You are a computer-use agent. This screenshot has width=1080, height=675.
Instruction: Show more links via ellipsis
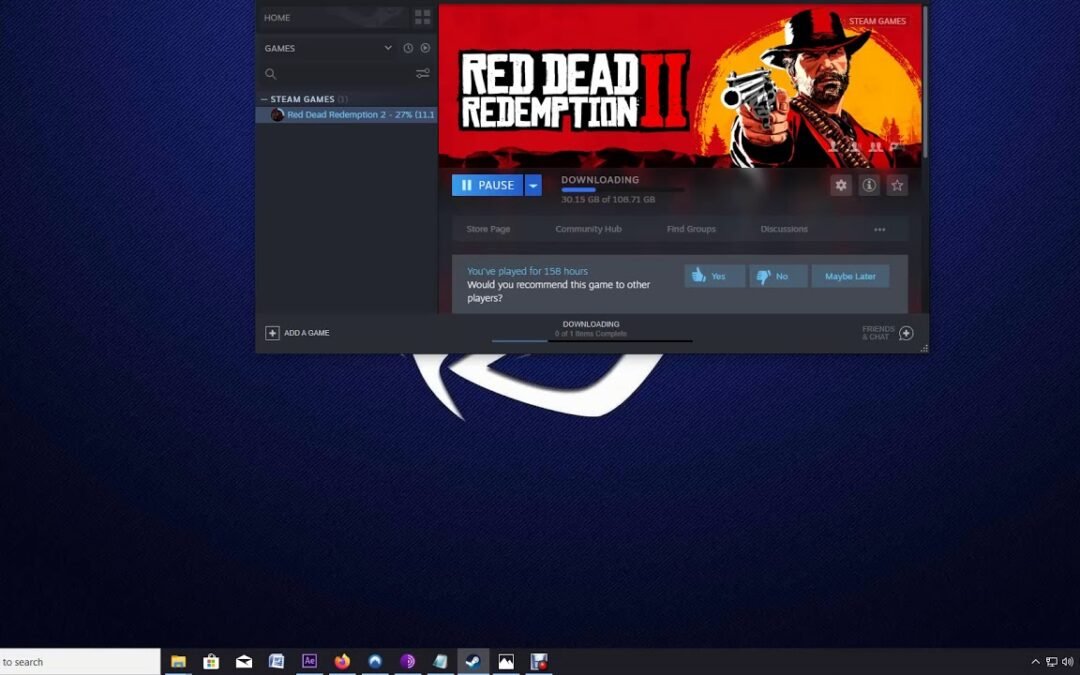(x=880, y=229)
